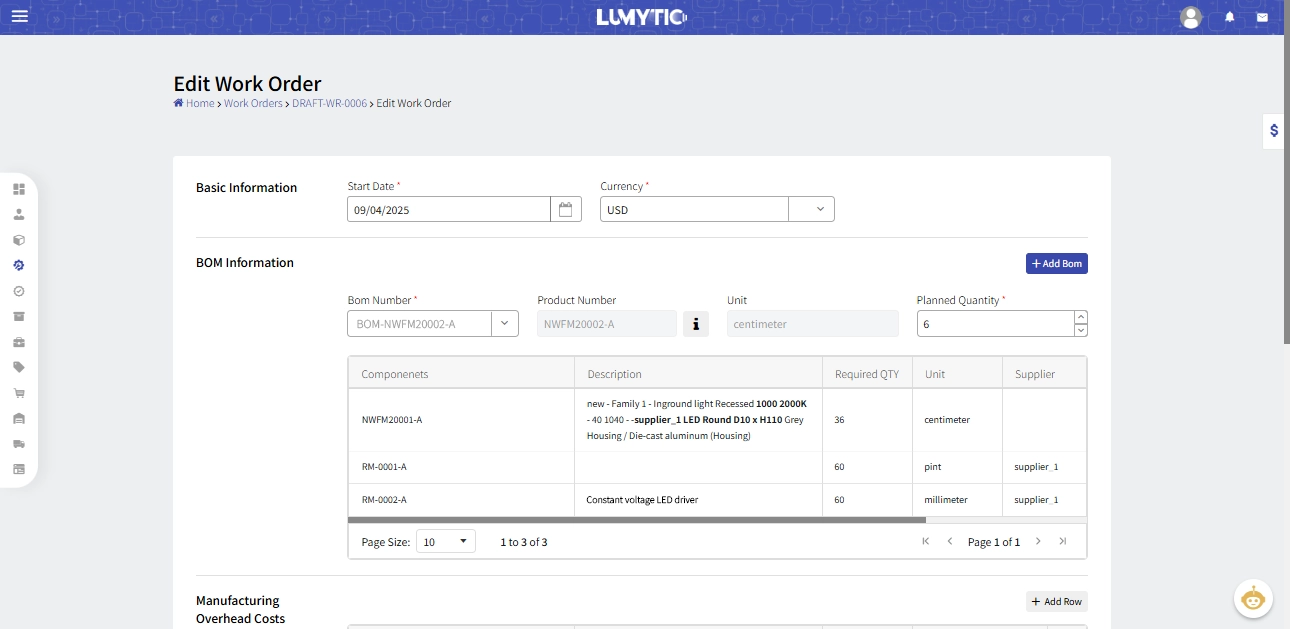Open the dashboard icon in the sidebar

[19, 189]
